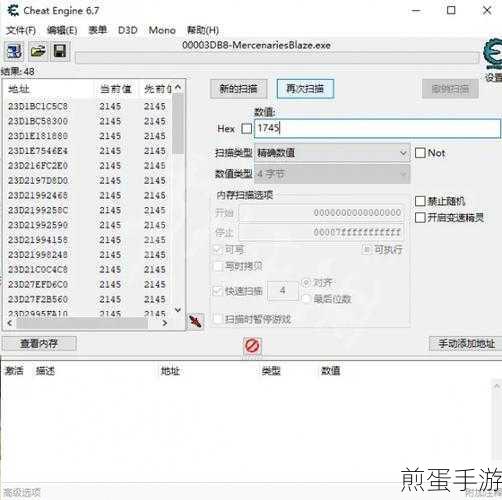The image size is (502, 500).
Task: Select address row 23D216FC2E0
Action: [x=88, y=166]
